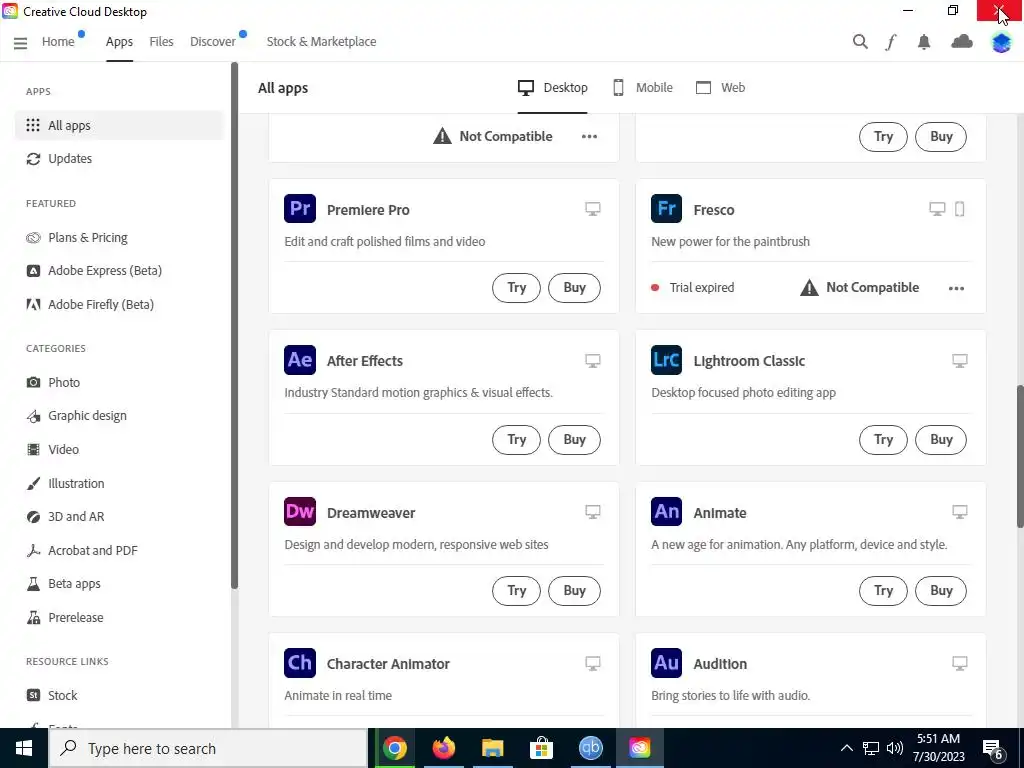
Task: Open Fresco's three-dot more options
Action: pos(956,288)
